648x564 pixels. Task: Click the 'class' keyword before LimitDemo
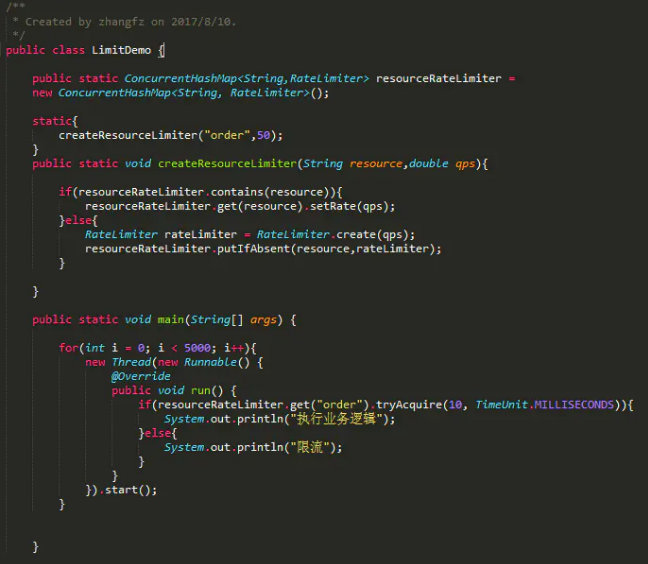pyautogui.click(x=68, y=50)
